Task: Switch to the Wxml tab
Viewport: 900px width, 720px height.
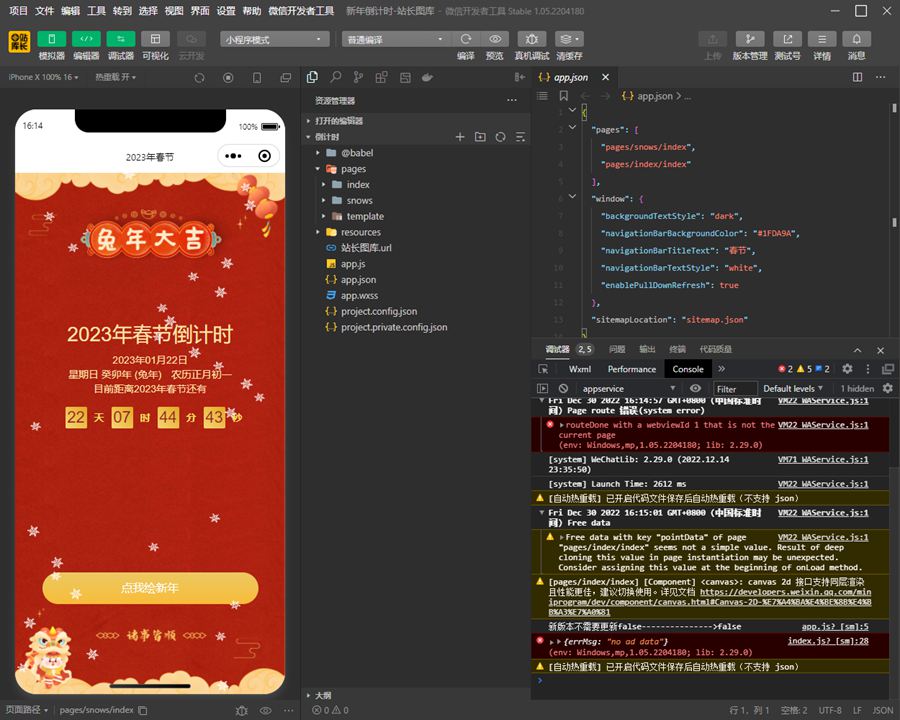Action: tap(580, 369)
